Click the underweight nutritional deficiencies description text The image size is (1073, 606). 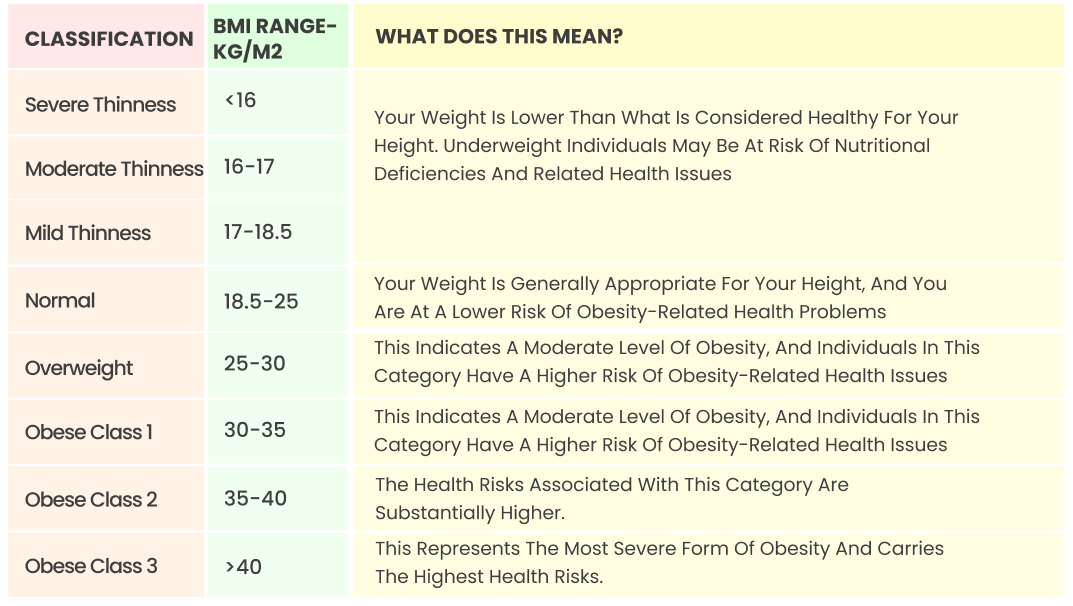[666, 146]
